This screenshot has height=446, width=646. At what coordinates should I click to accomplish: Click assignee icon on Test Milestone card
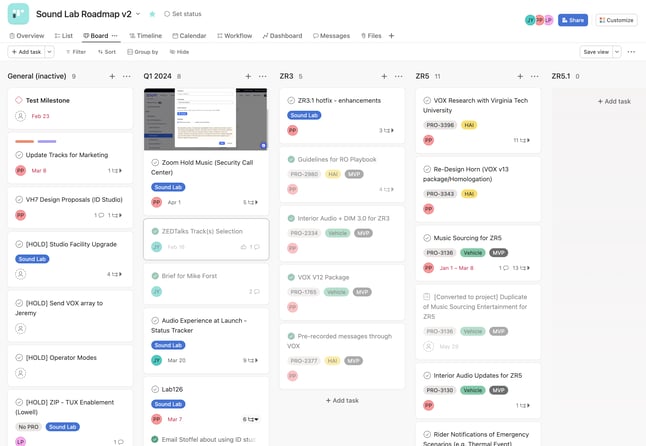[x=20, y=116]
